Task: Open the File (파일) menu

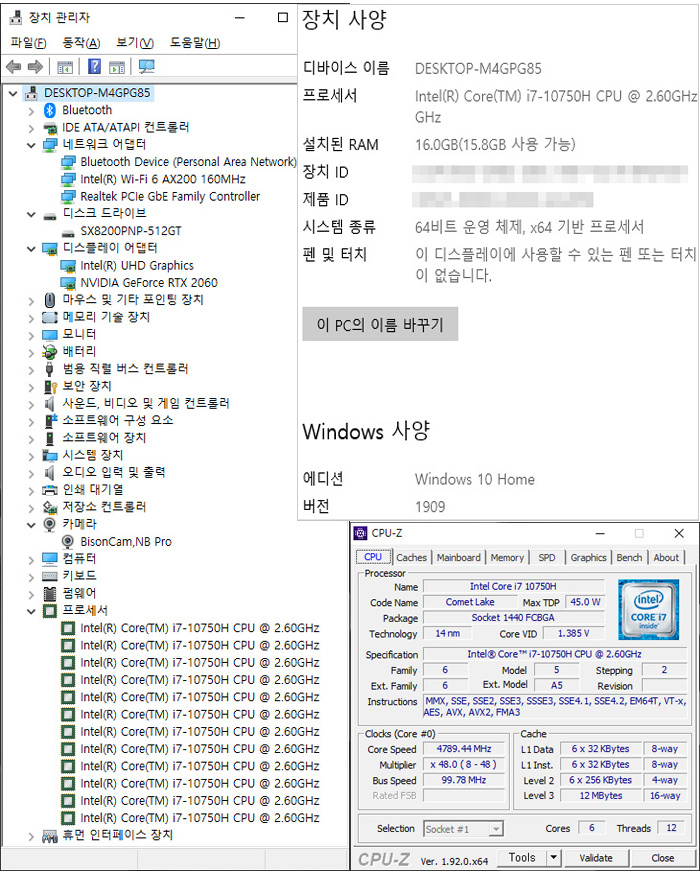Action: coord(28,43)
